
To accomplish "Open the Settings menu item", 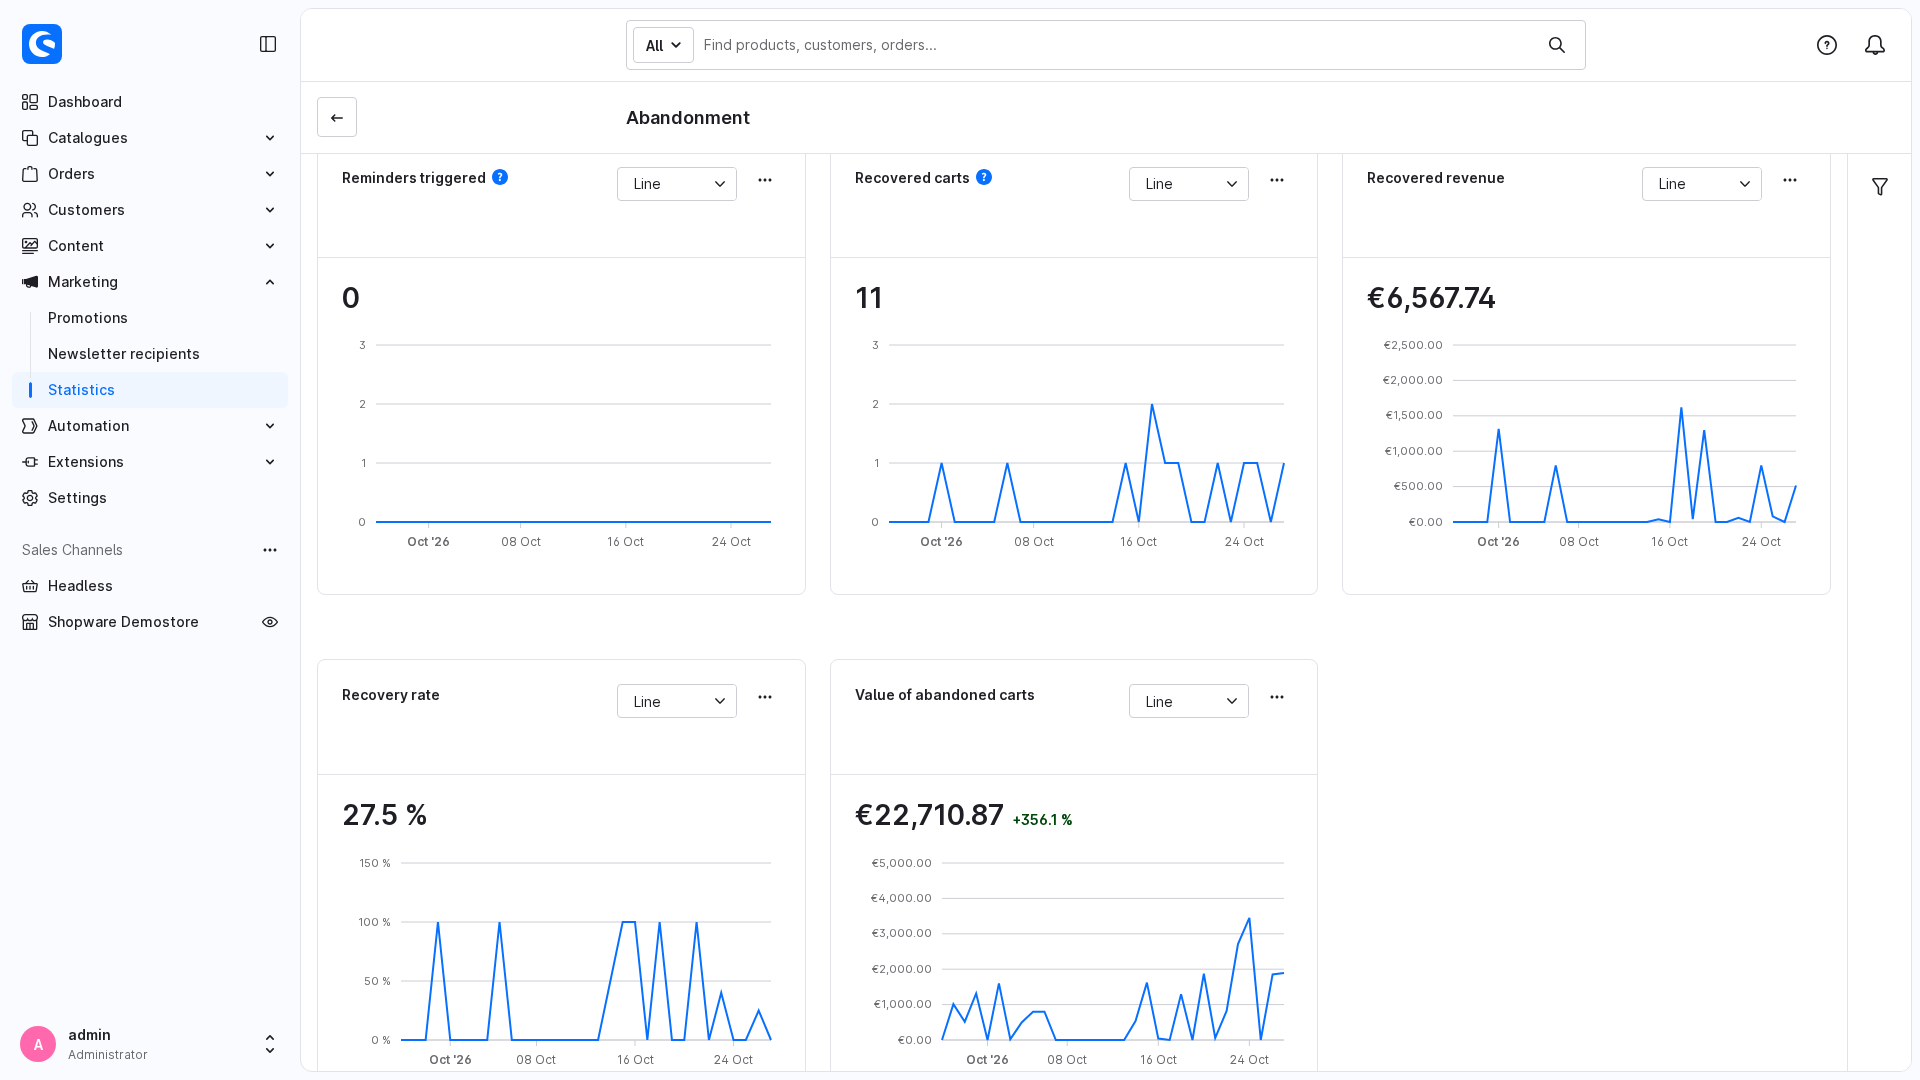I will coord(150,498).
